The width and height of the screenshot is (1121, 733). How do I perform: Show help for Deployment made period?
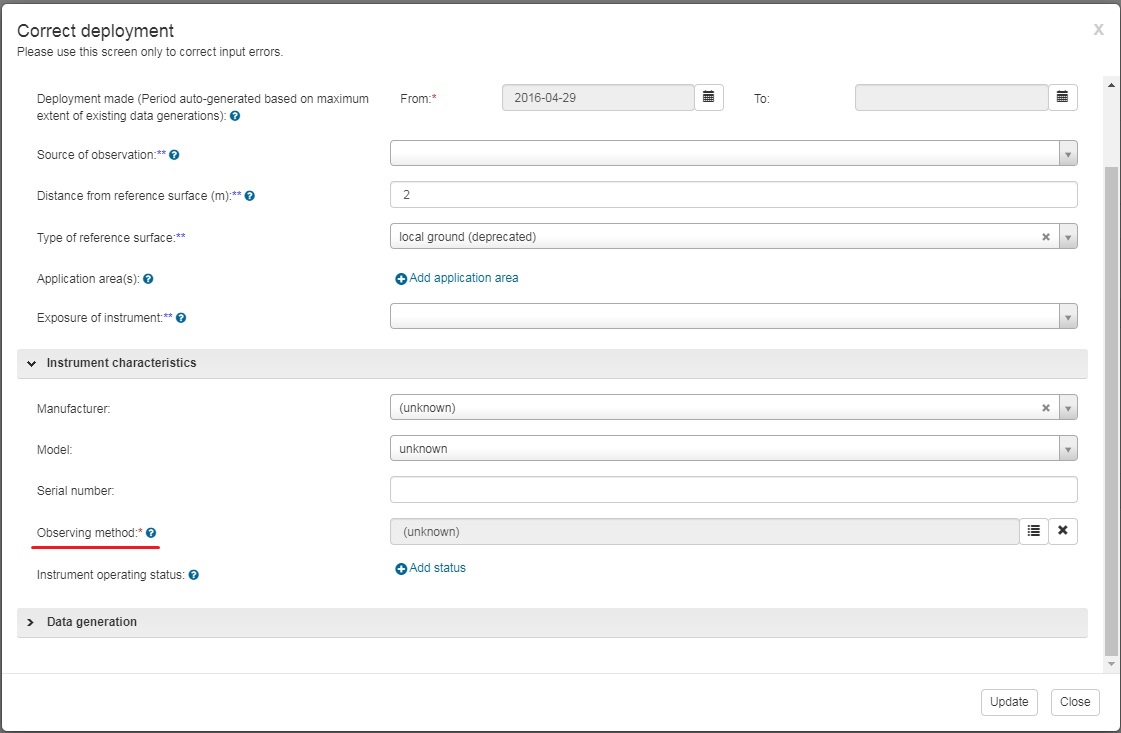[x=235, y=116]
